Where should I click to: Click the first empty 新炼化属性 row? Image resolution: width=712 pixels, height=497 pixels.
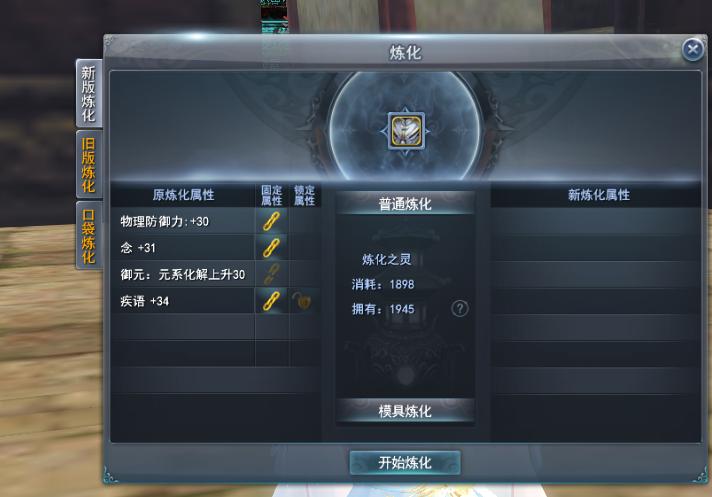(x=596, y=221)
